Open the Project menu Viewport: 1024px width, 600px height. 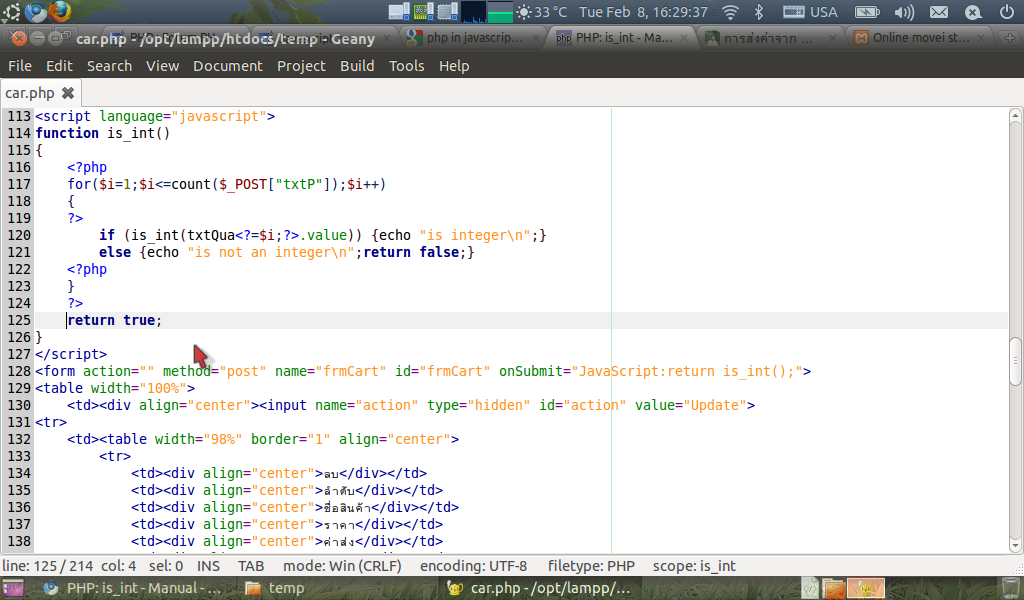click(301, 66)
